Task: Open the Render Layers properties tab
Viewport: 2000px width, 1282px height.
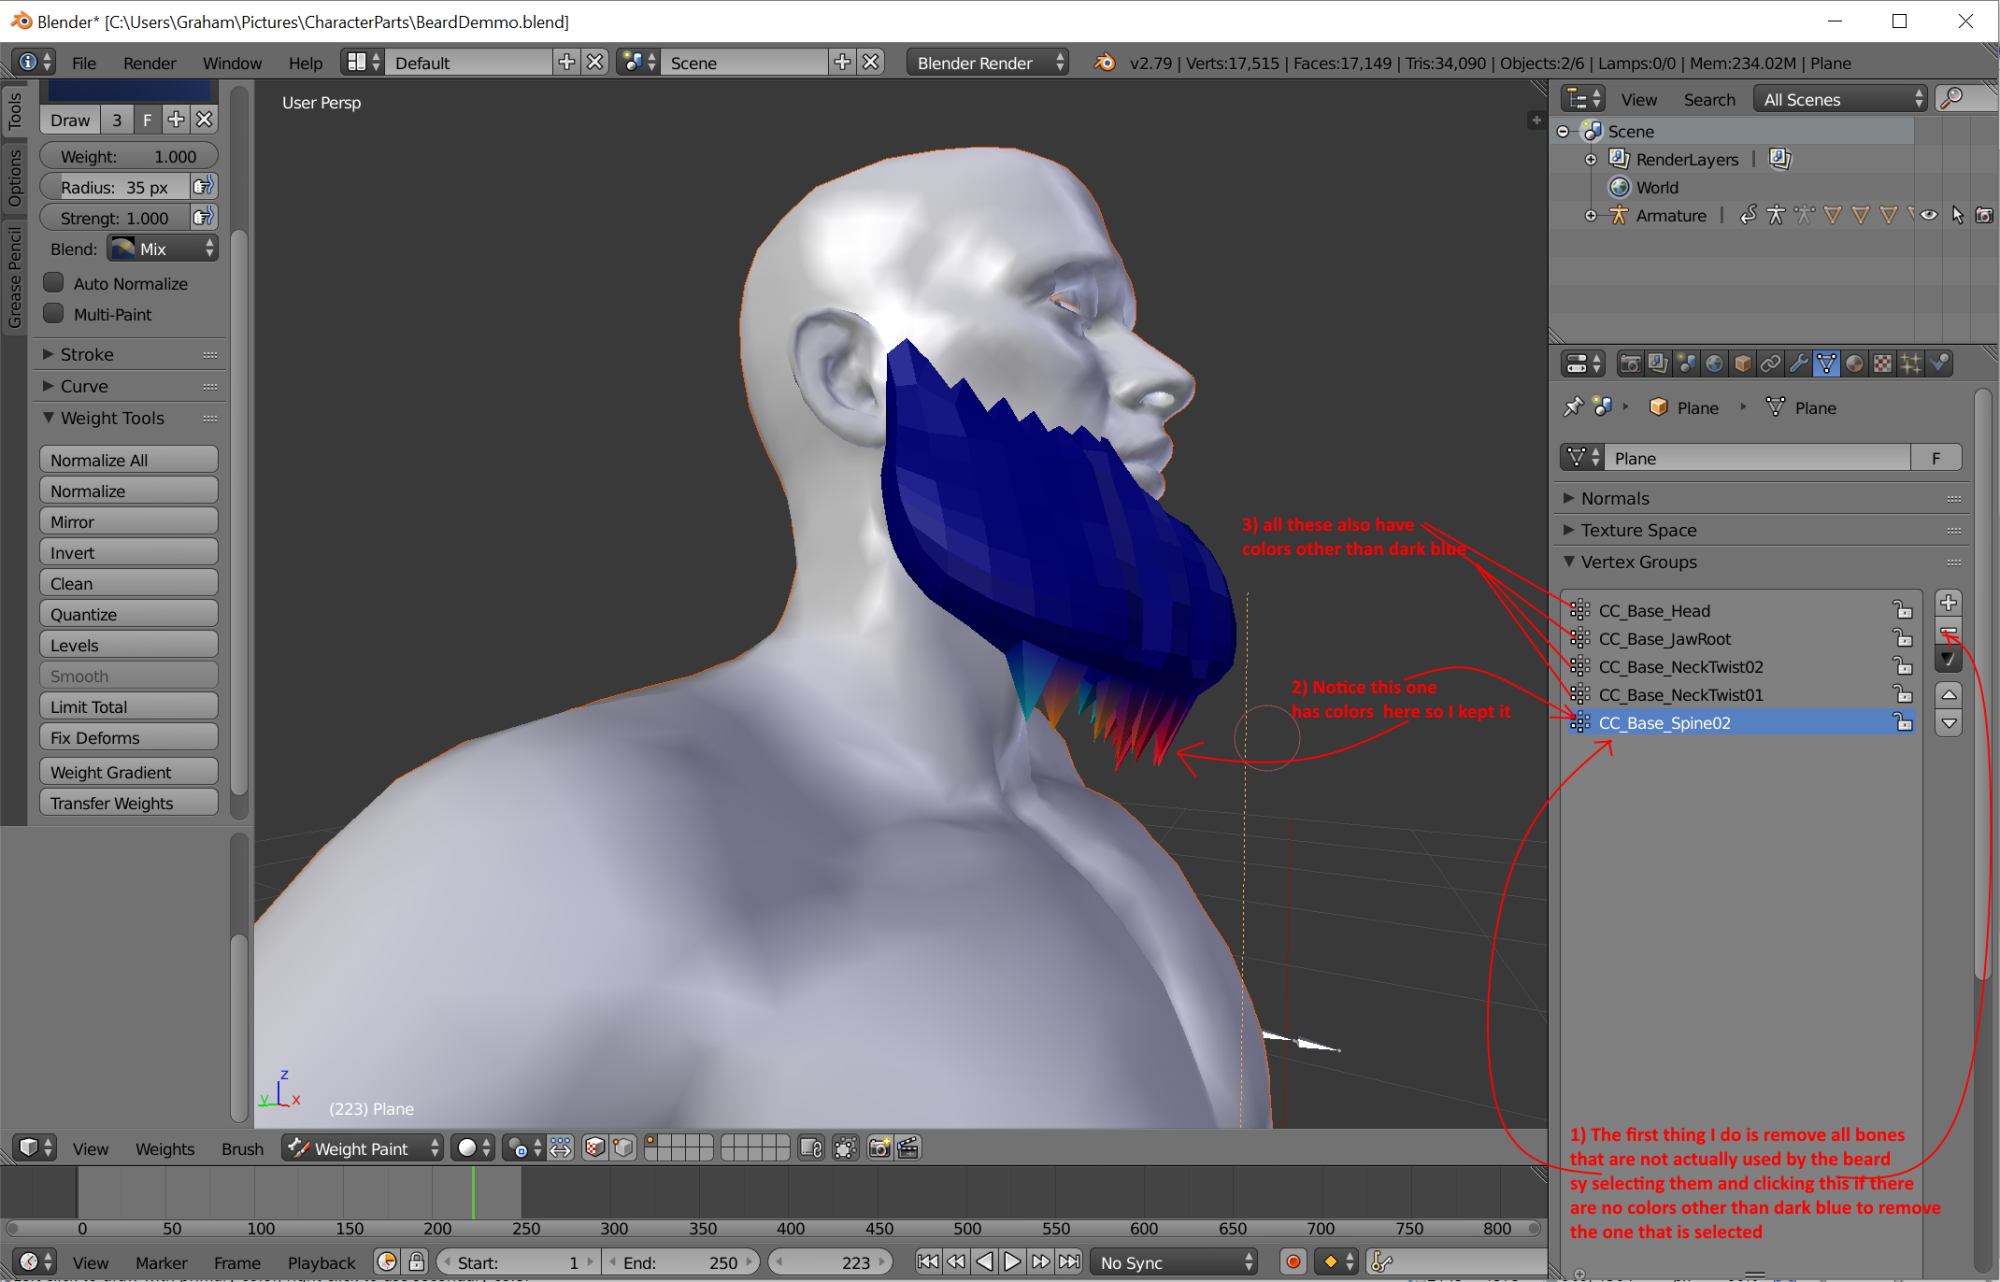Action: [1658, 364]
